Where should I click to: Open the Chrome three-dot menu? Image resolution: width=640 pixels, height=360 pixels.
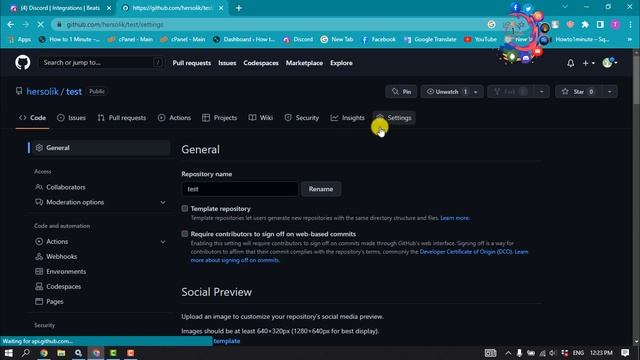[631, 24]
